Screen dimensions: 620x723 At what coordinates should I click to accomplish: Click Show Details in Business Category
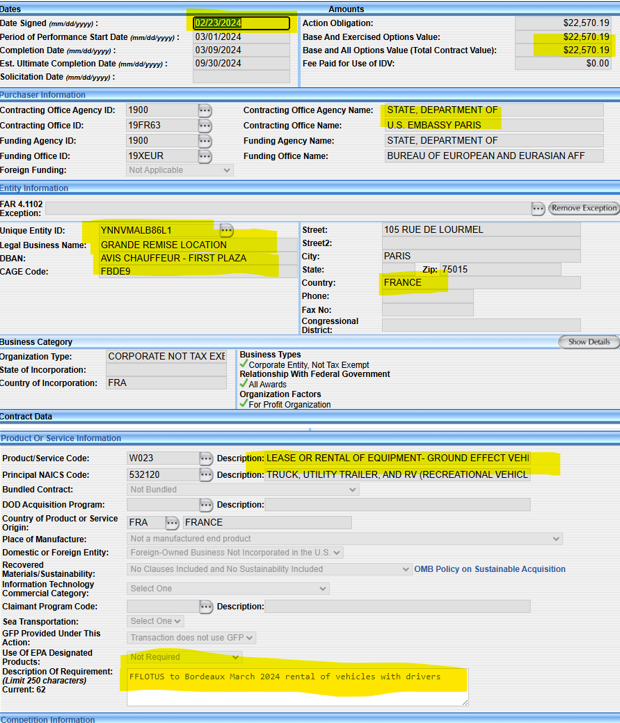point(589,342)
